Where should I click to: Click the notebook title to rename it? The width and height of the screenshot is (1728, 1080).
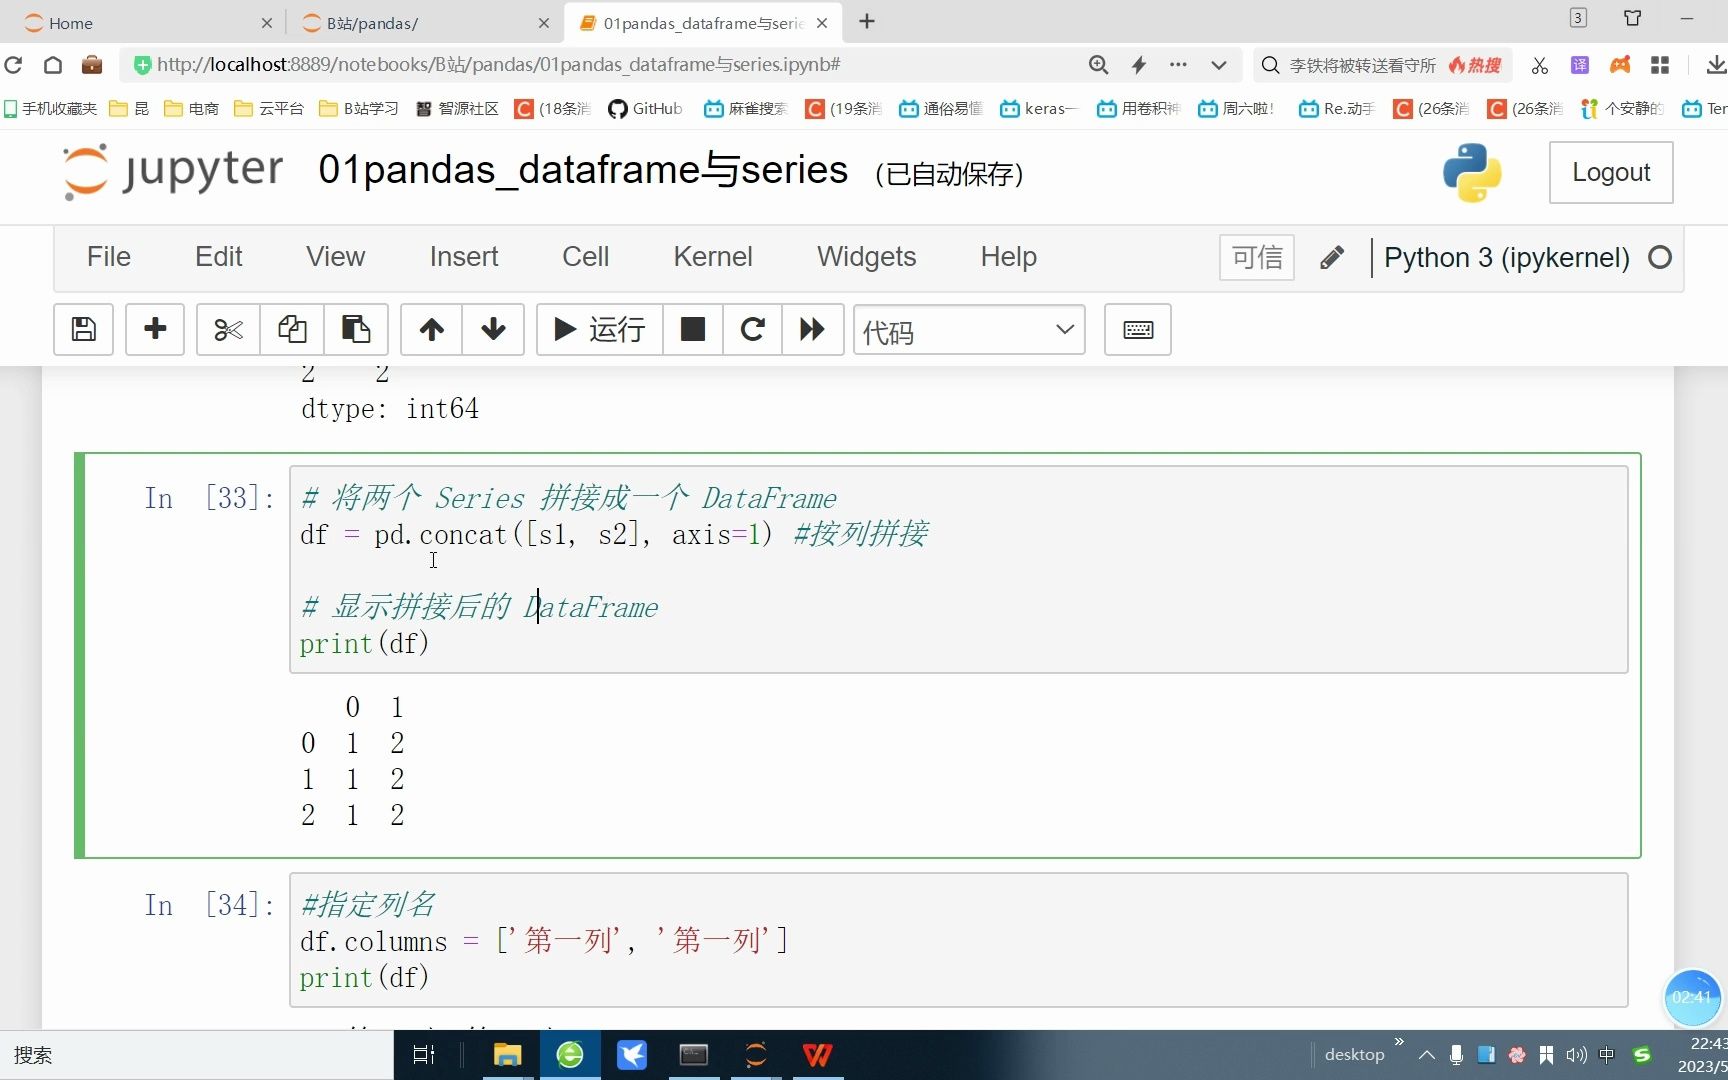click(583, 170)
